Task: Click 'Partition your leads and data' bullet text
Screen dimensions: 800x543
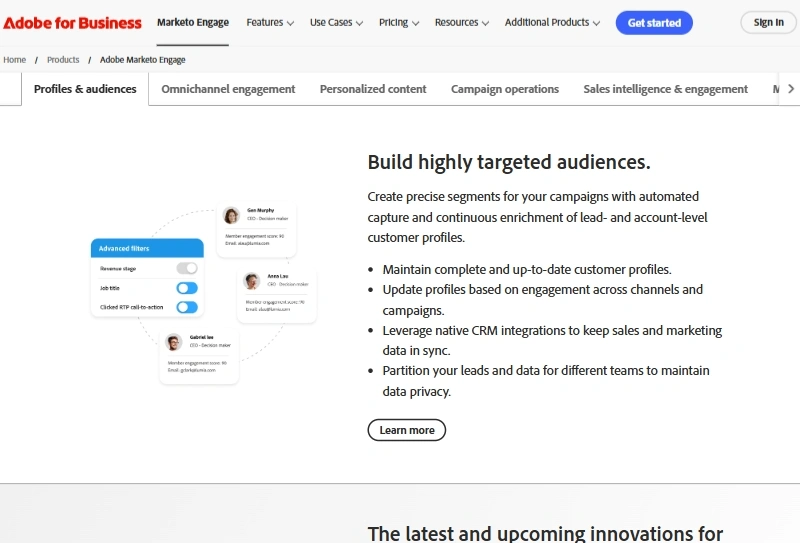Action: tap(546, 381)
